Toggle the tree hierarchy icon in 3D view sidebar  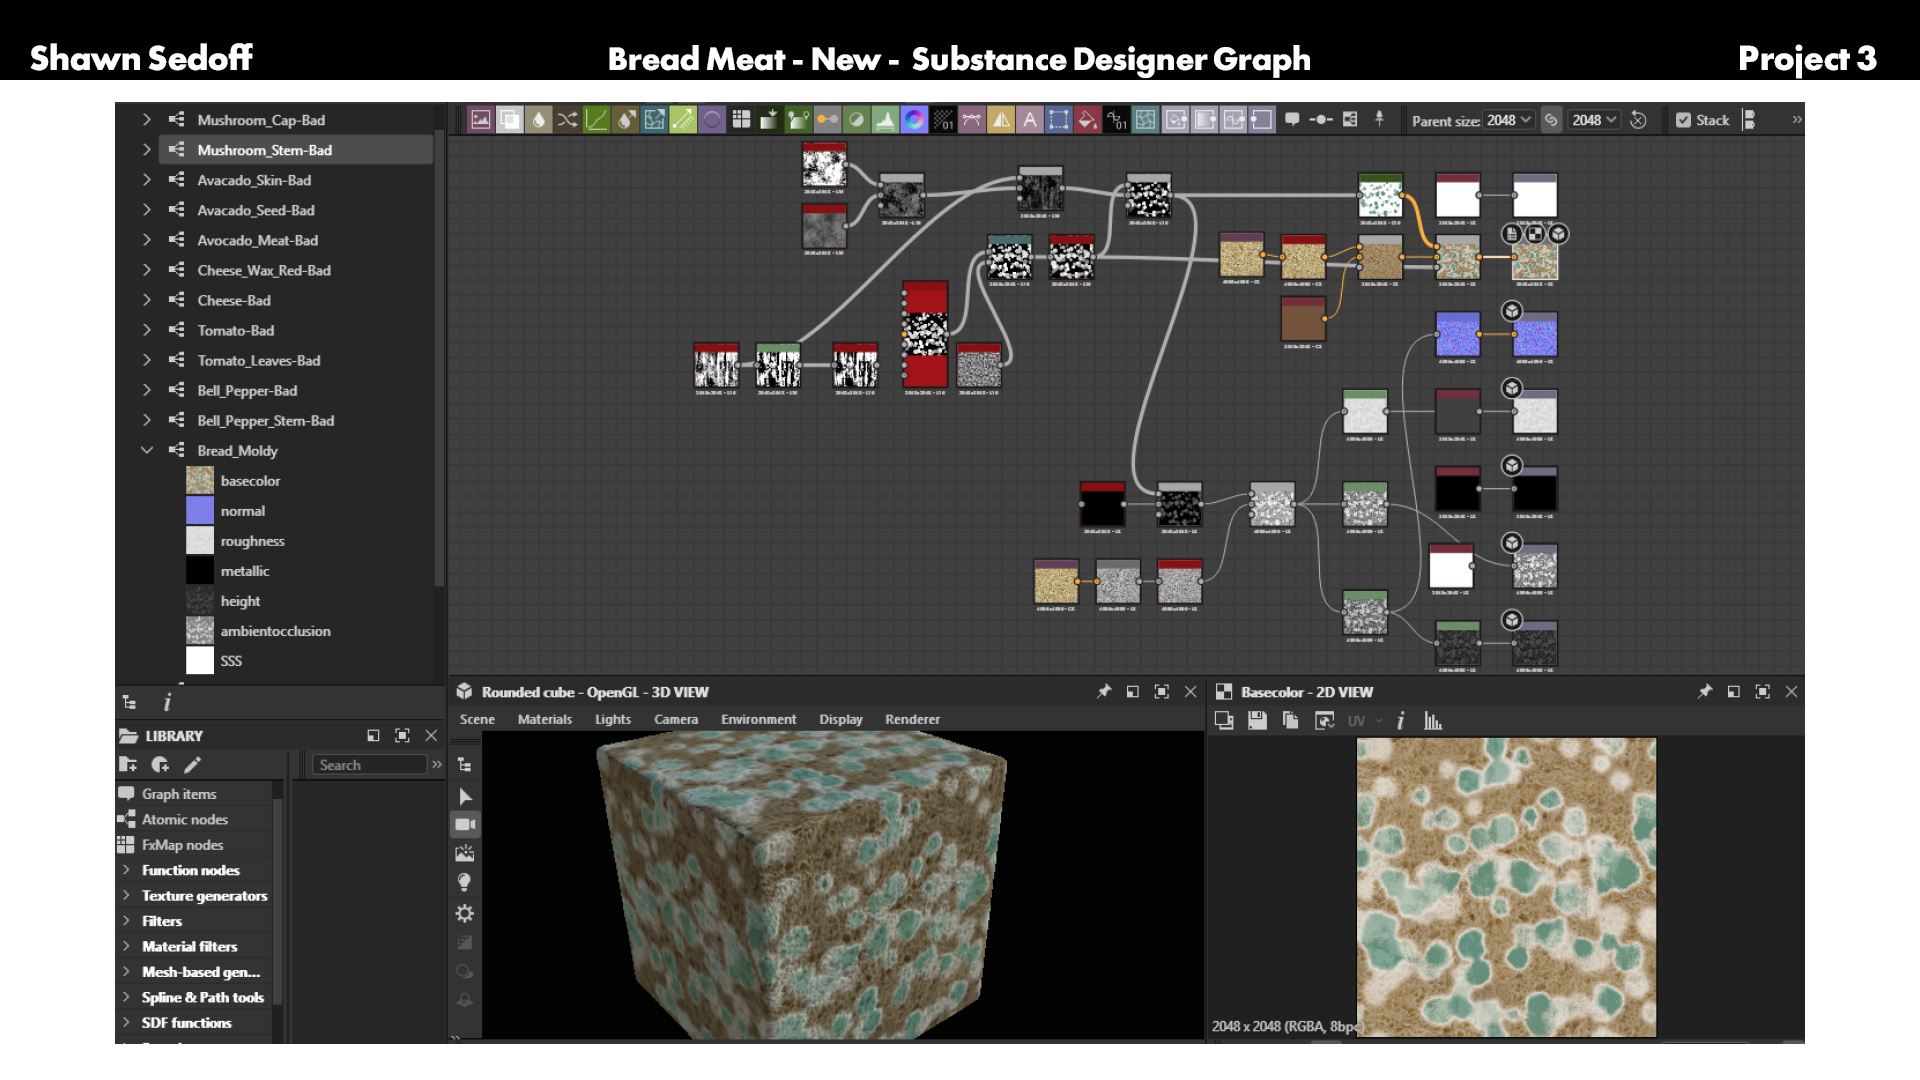pyautogui.click(x=465, y=765)
